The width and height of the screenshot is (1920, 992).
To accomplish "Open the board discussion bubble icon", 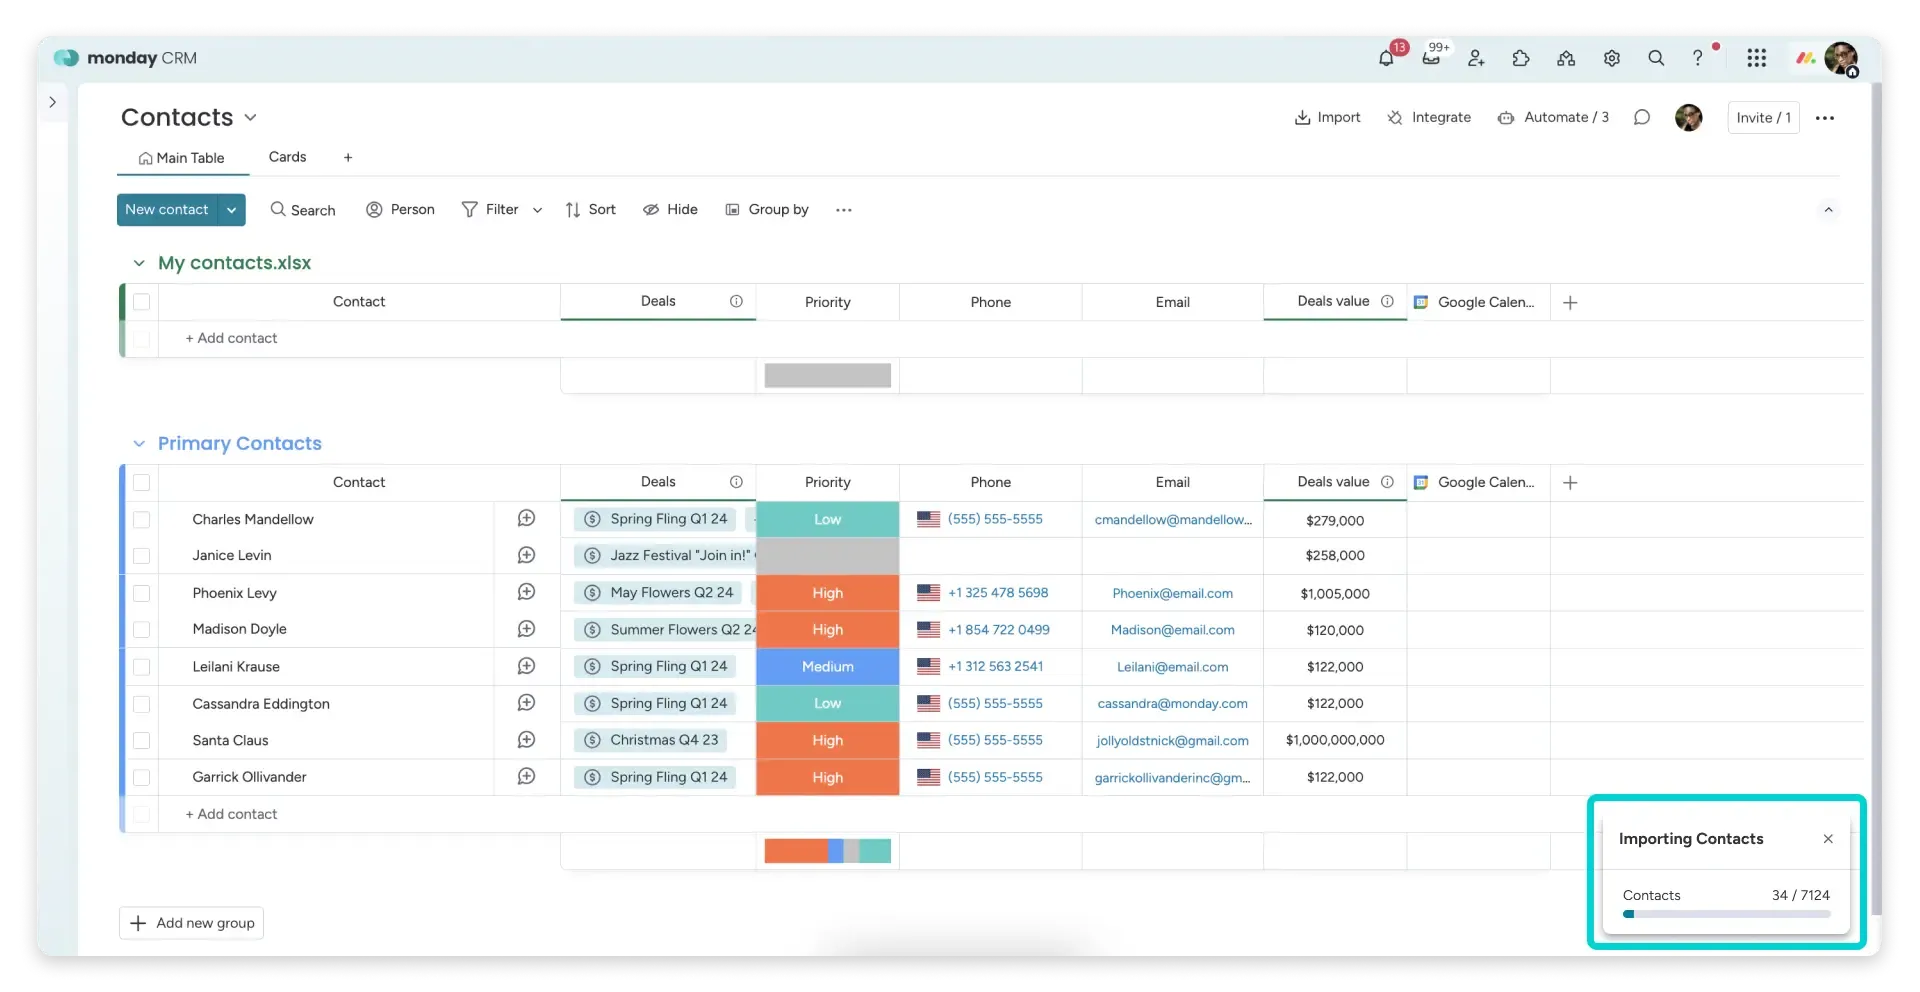I will click(1641, 117).
